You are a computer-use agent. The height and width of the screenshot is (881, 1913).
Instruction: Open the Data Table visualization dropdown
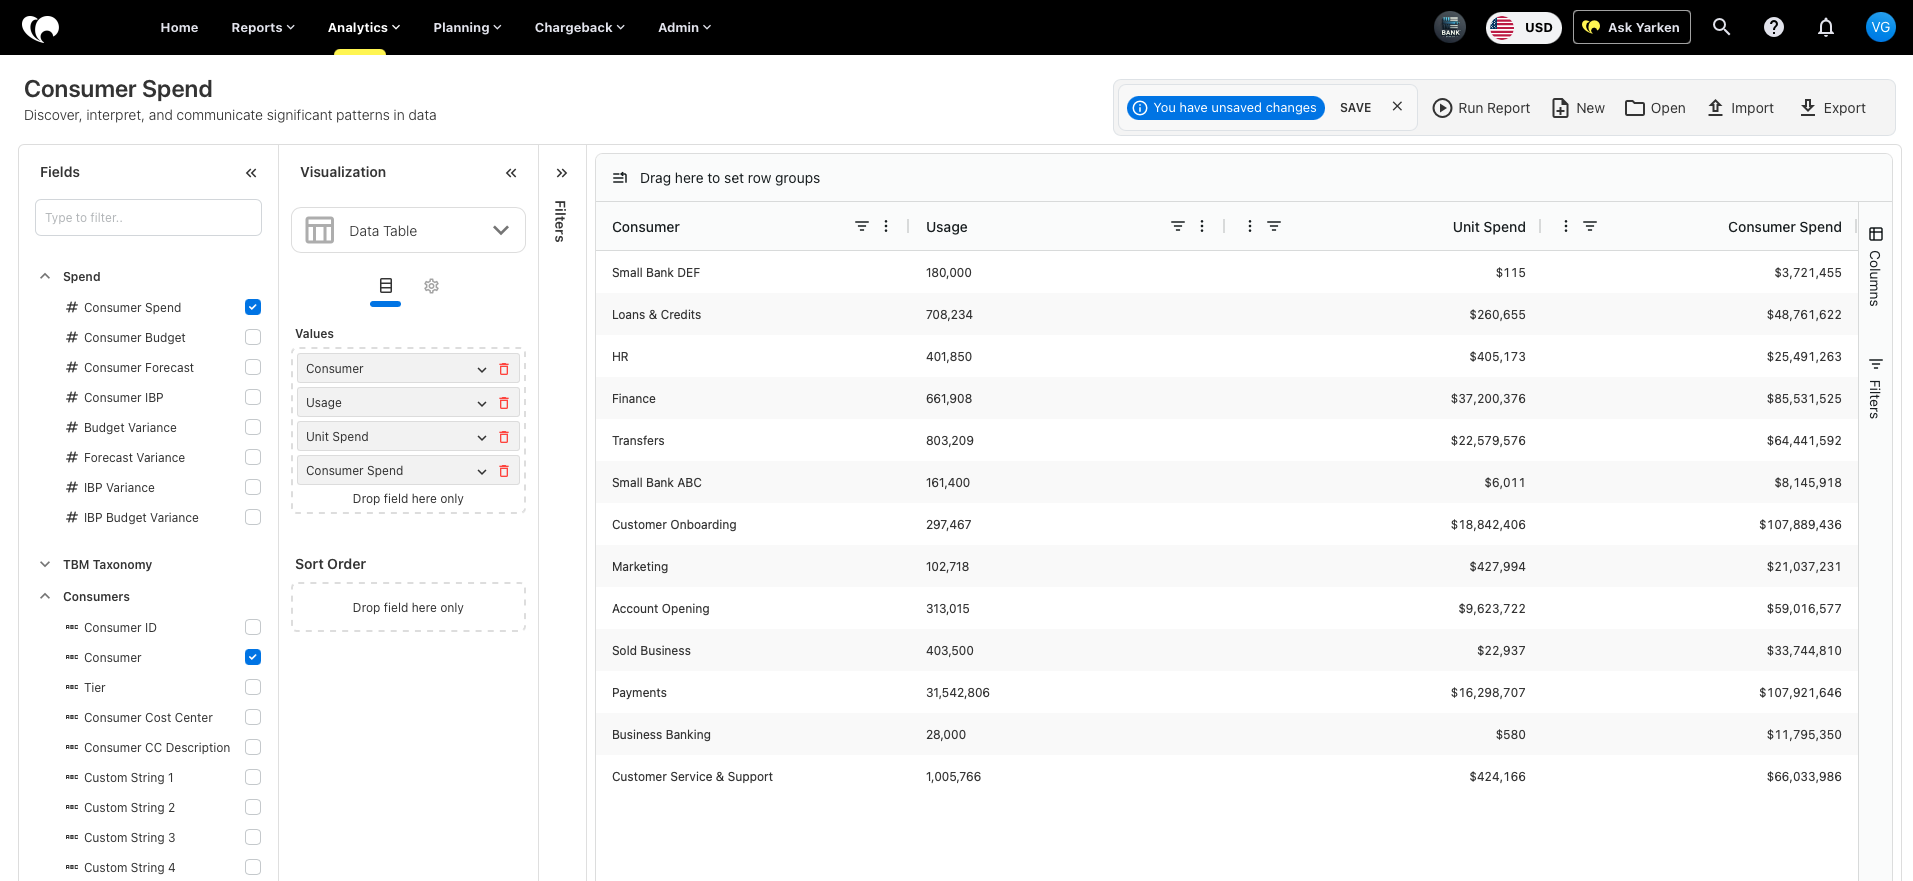[x=408, y=231]
